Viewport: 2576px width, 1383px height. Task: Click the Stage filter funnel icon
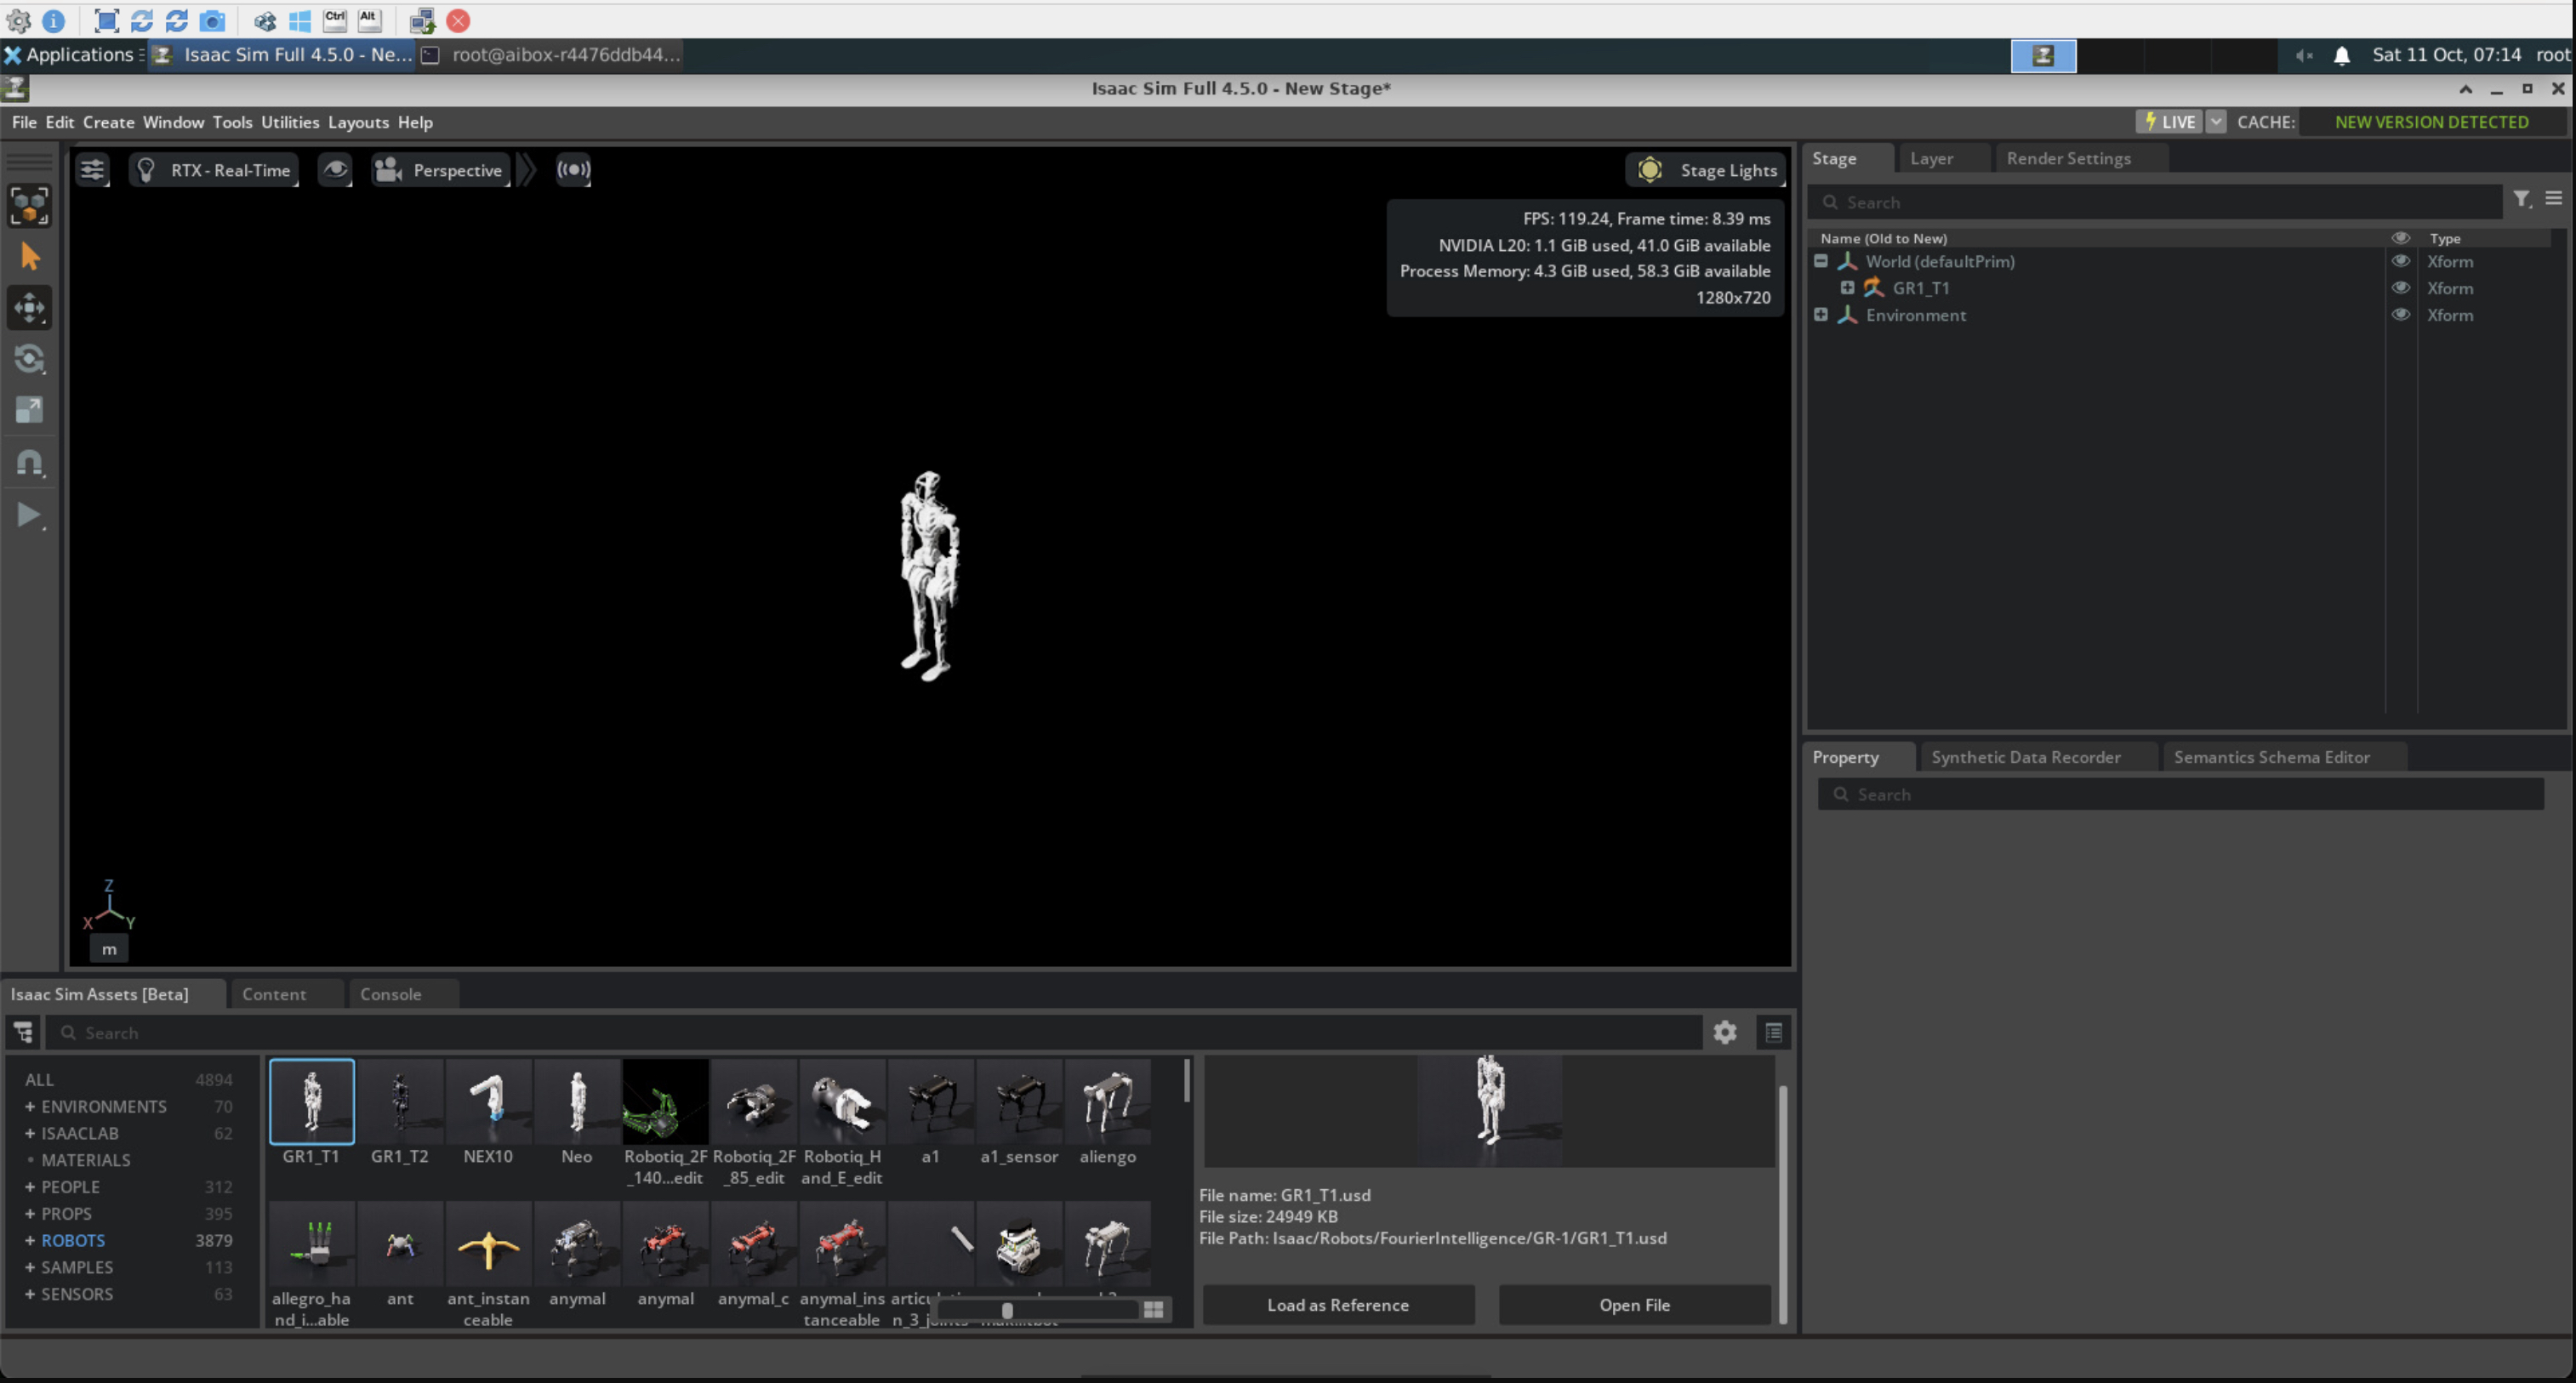2521,199
